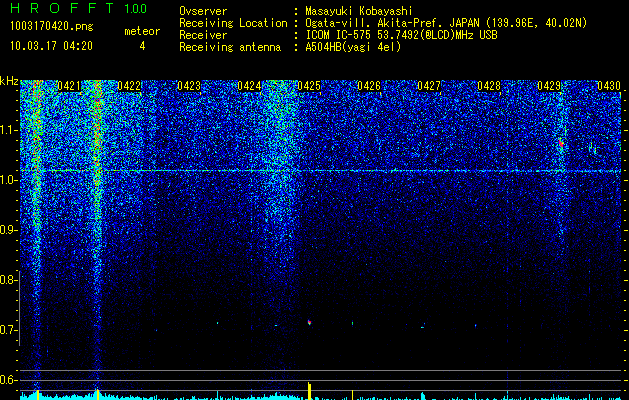This screenshot has width=629, height=400.
Task: Click the 0421 time marker
Action: coord(69,86)
